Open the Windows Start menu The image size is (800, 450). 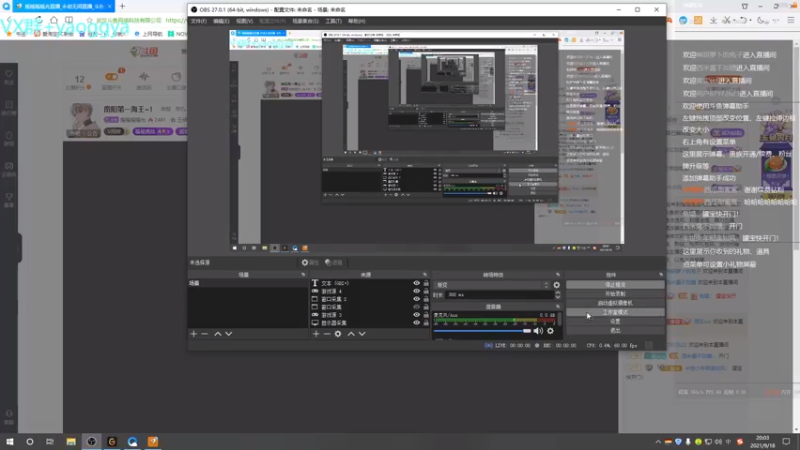(10, 441)
